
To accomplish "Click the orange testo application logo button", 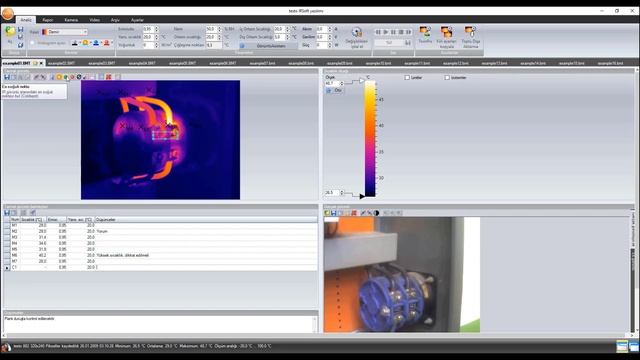I will 7,13.
